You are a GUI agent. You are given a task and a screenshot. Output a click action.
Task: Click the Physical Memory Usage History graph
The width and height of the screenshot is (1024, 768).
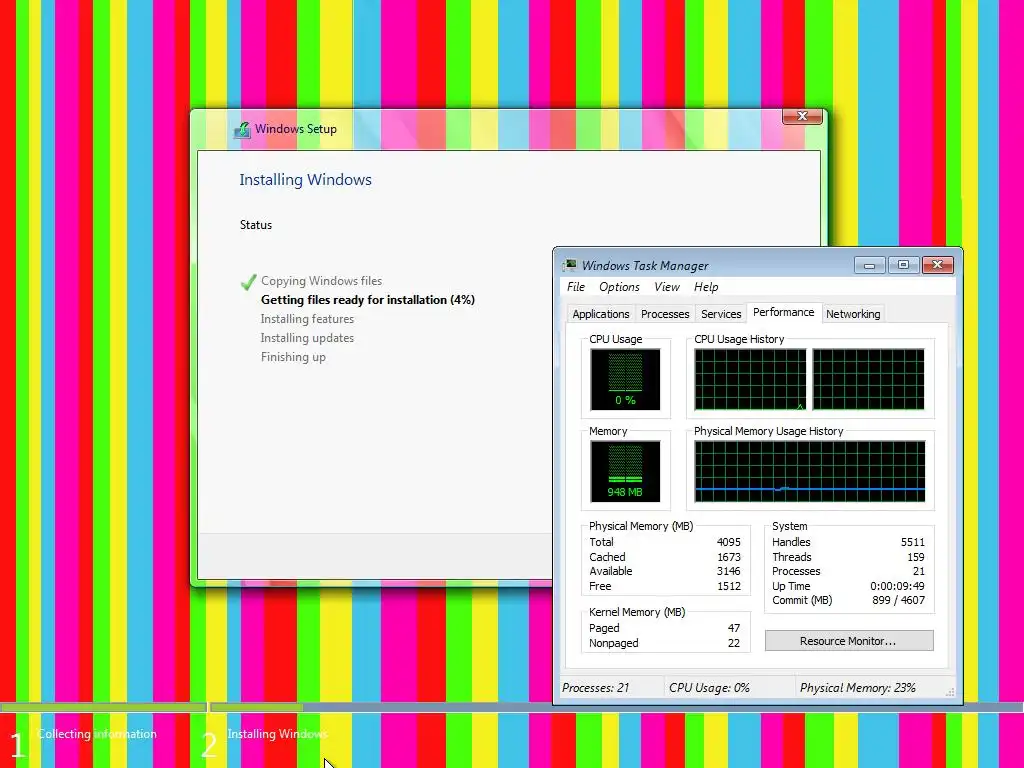[x=809, y=471]
